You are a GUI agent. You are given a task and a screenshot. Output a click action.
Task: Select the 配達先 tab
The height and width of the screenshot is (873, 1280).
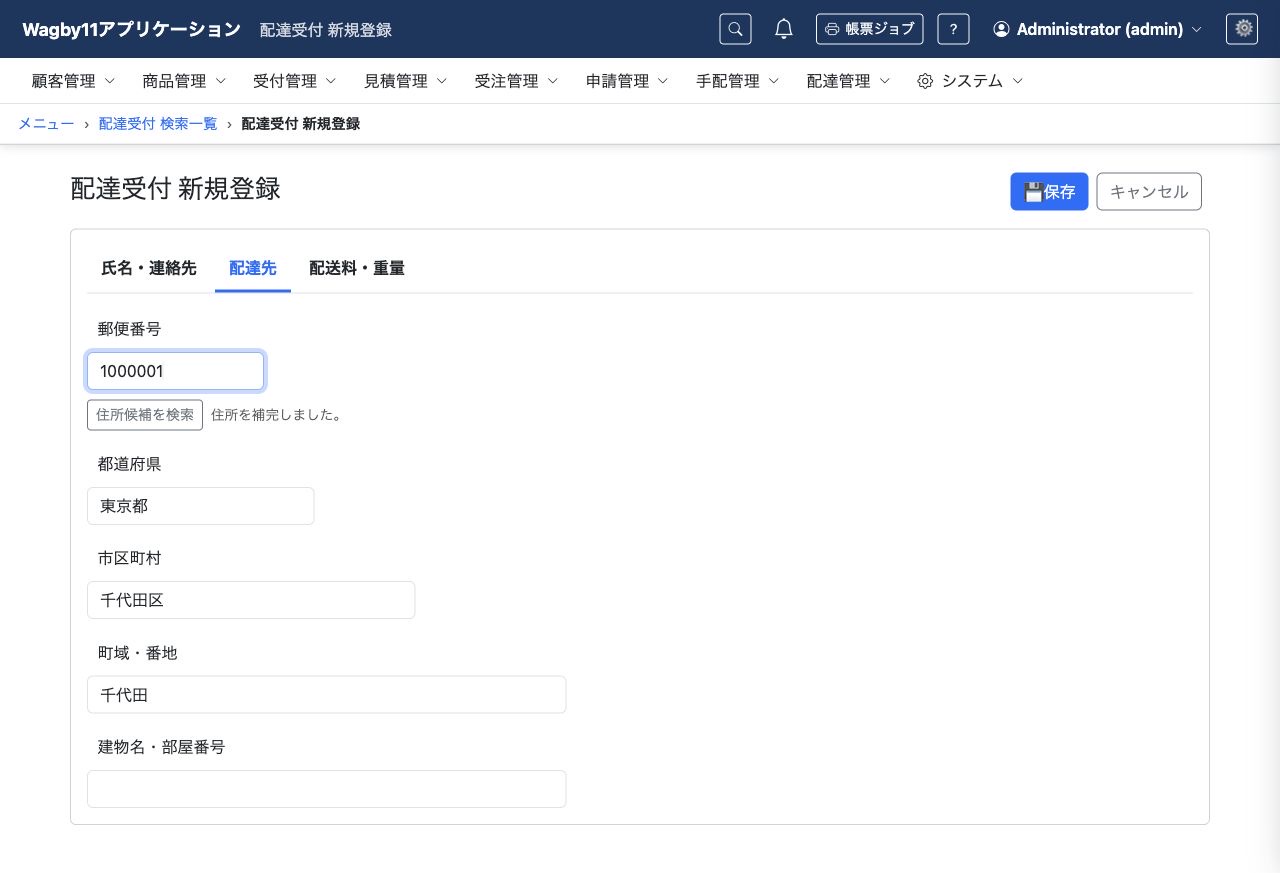coord(253,268)
